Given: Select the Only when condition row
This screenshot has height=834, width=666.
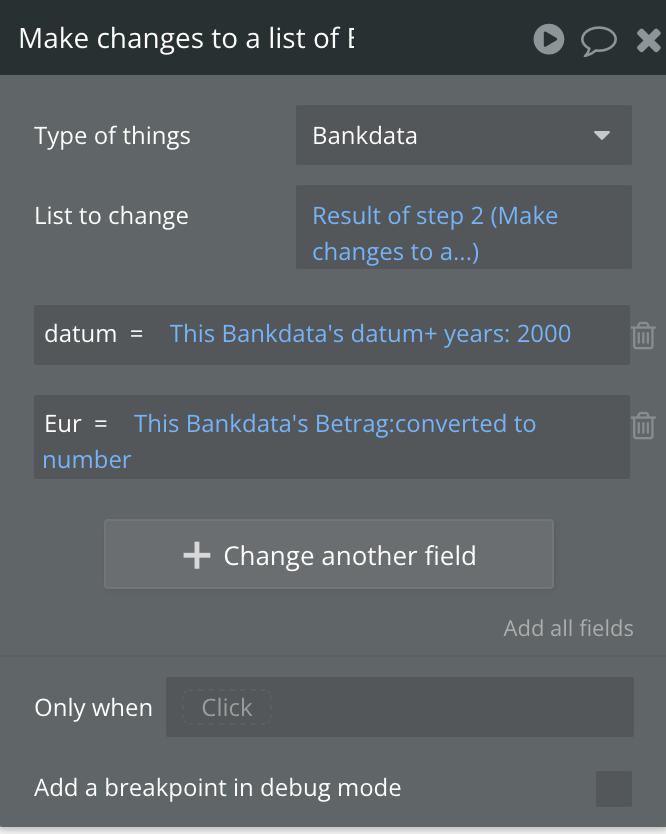Looking at the screenshot, I should pyautogui.click(x=399, y=707).
